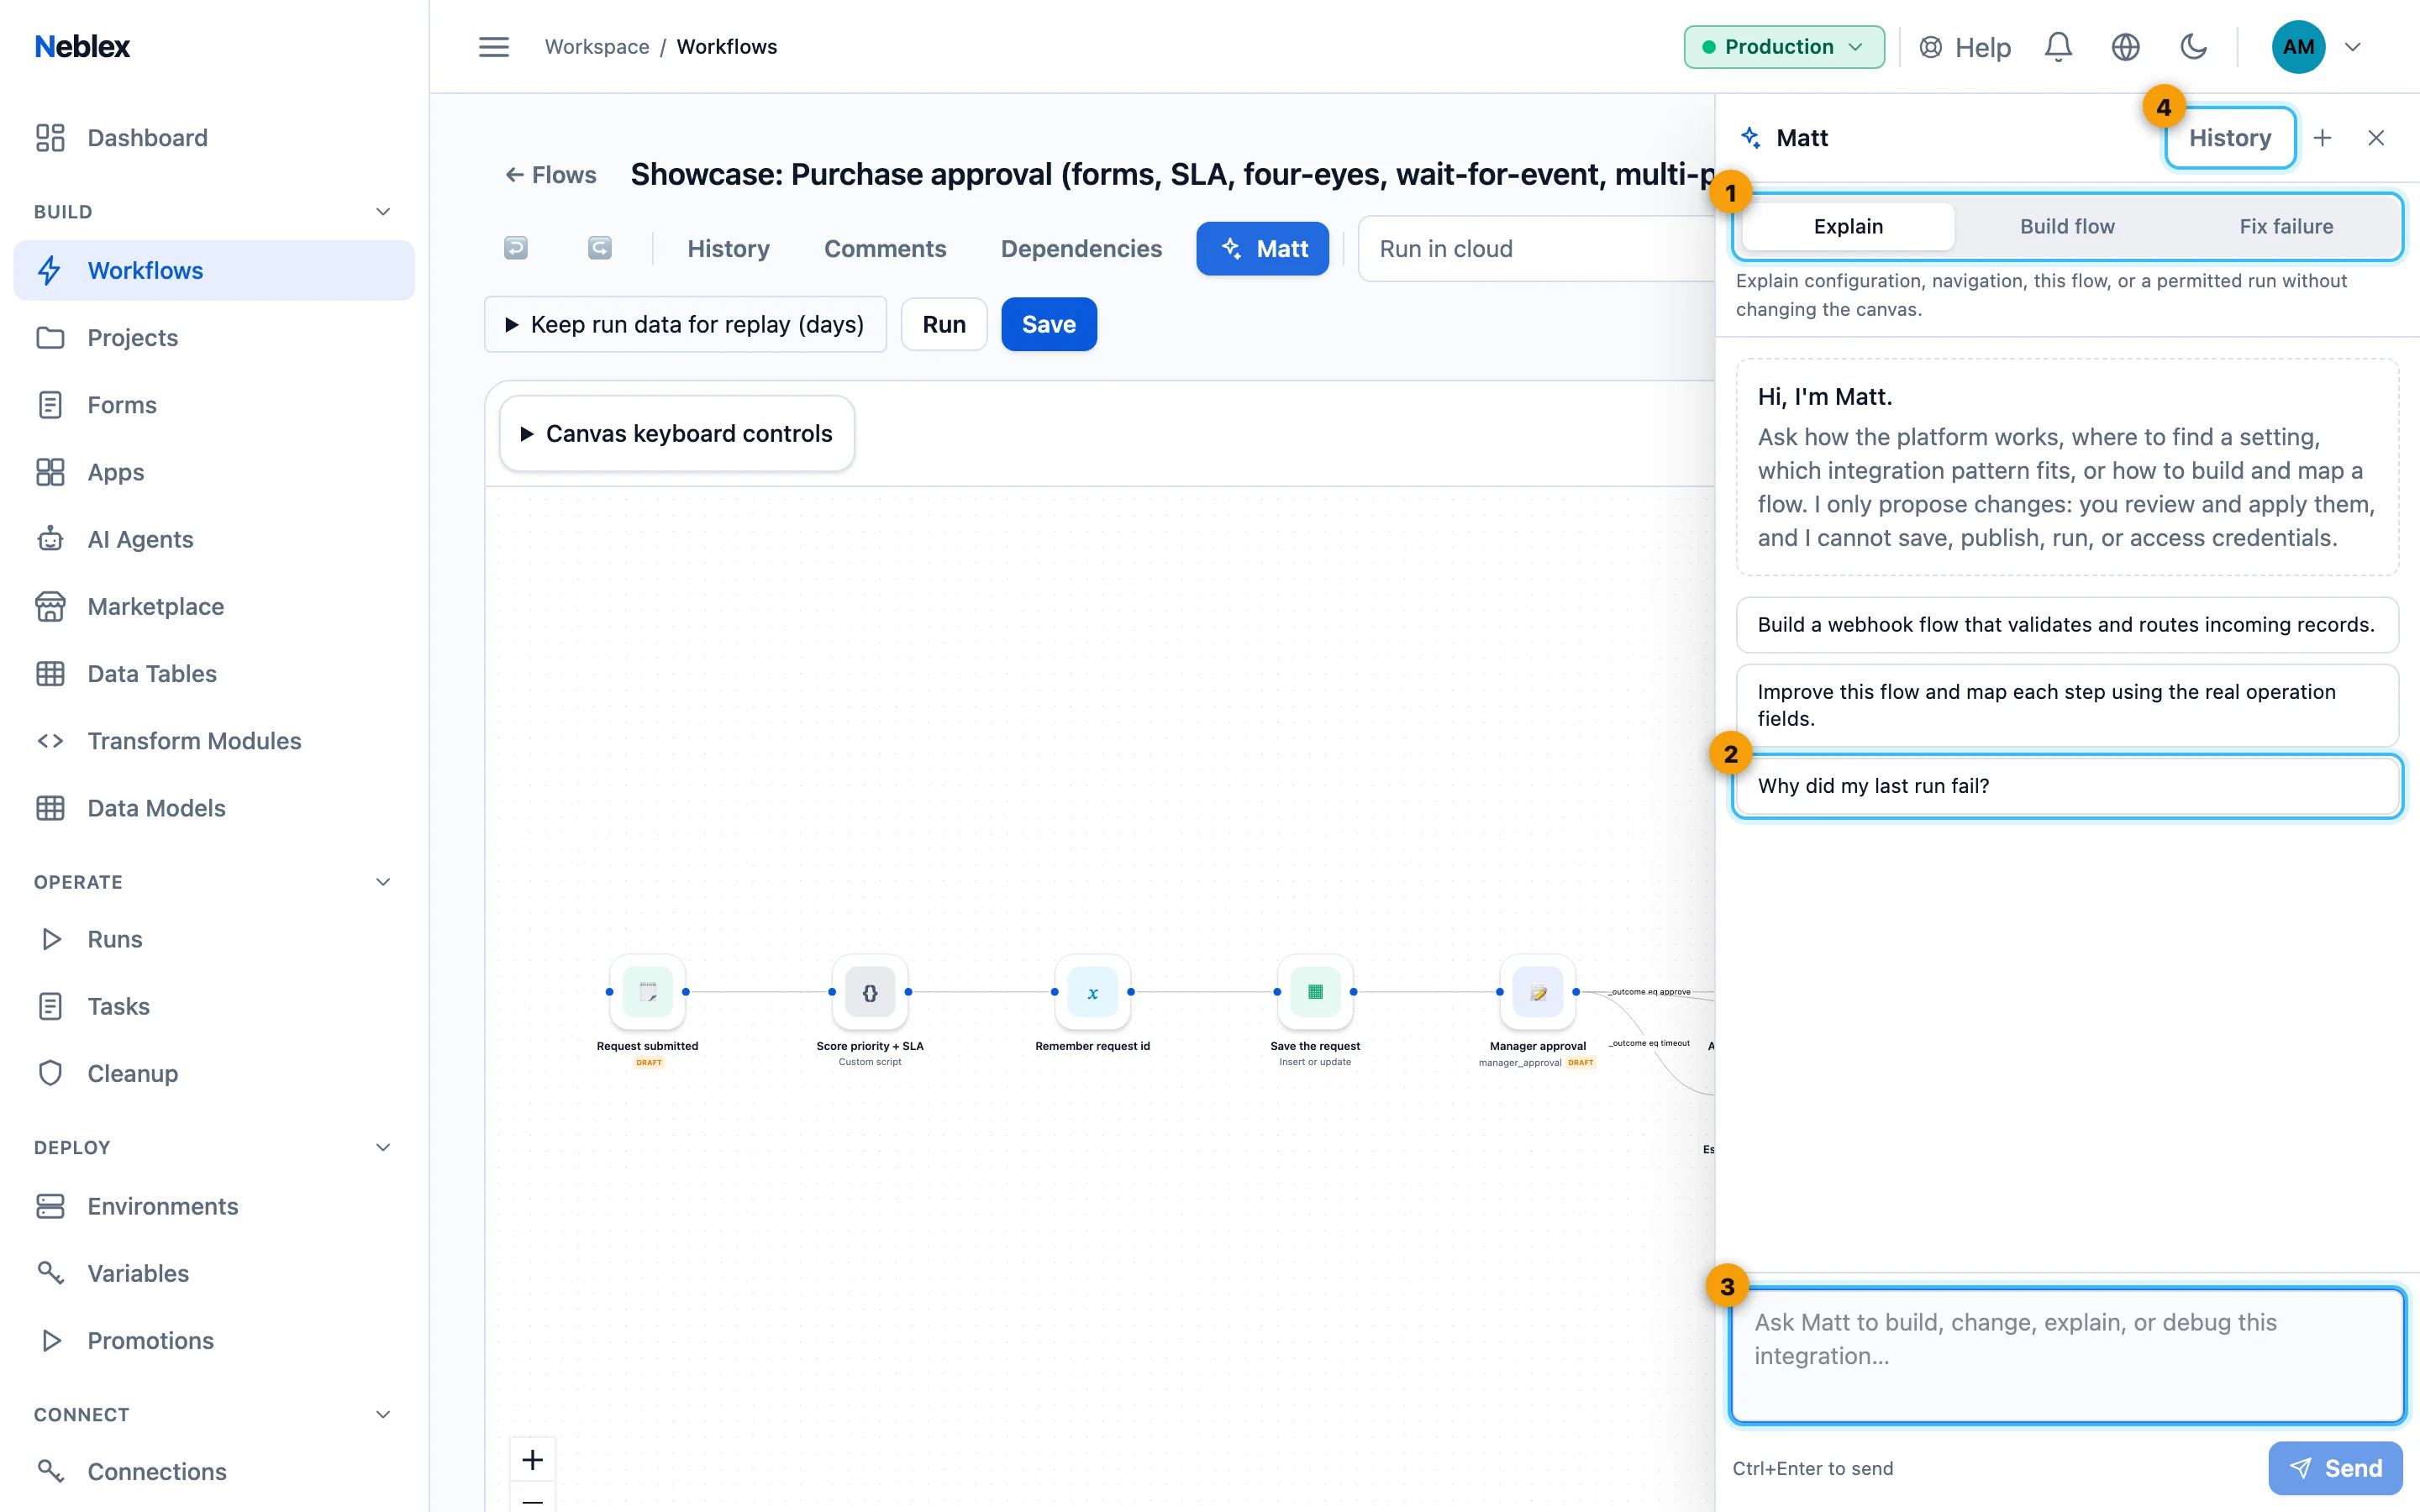Choose the 'Why did my last run fail?' suggestion
2420x1512 pixels.
(2067, 786)
